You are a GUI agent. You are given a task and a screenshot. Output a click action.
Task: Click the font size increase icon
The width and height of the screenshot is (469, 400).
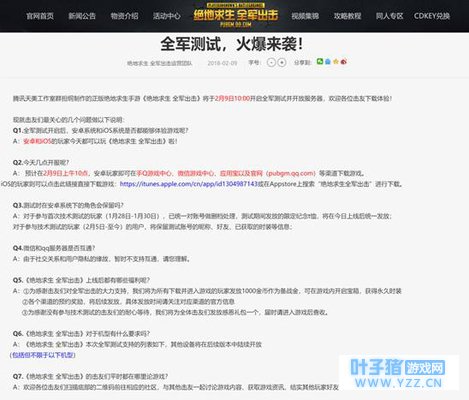(282, 62)
